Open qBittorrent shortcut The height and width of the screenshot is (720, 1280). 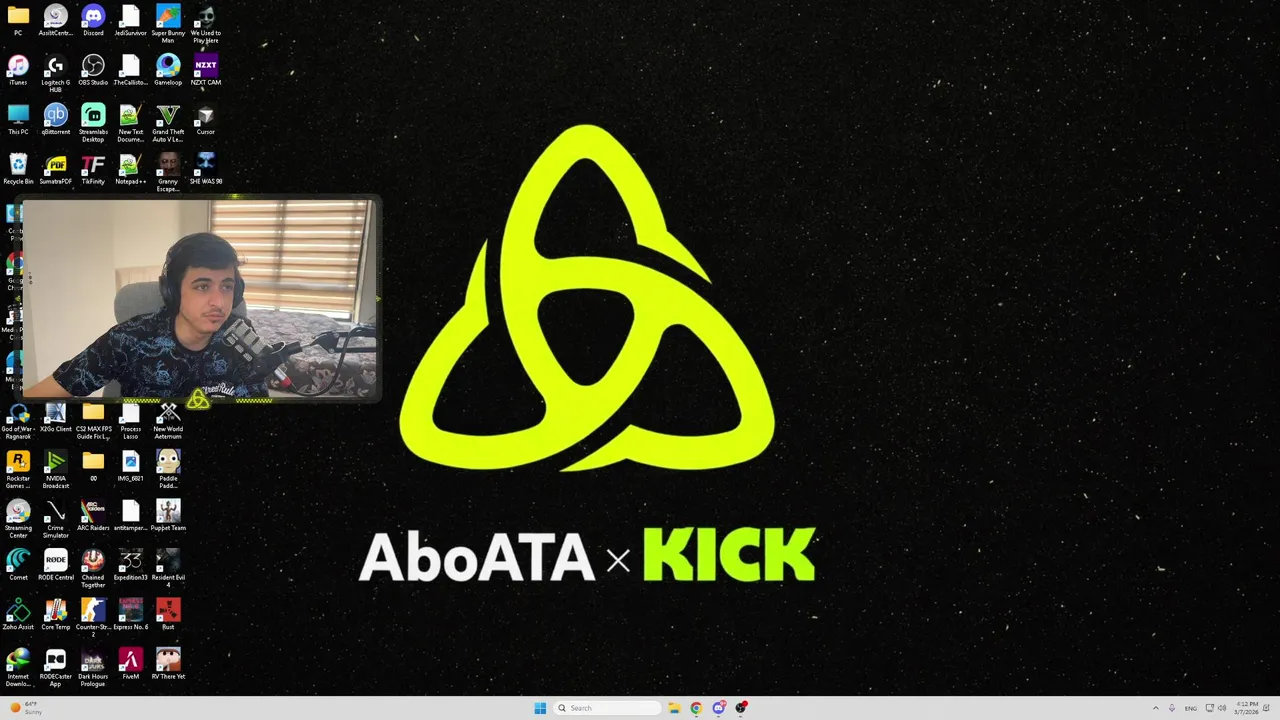click(x=56, y=119)
